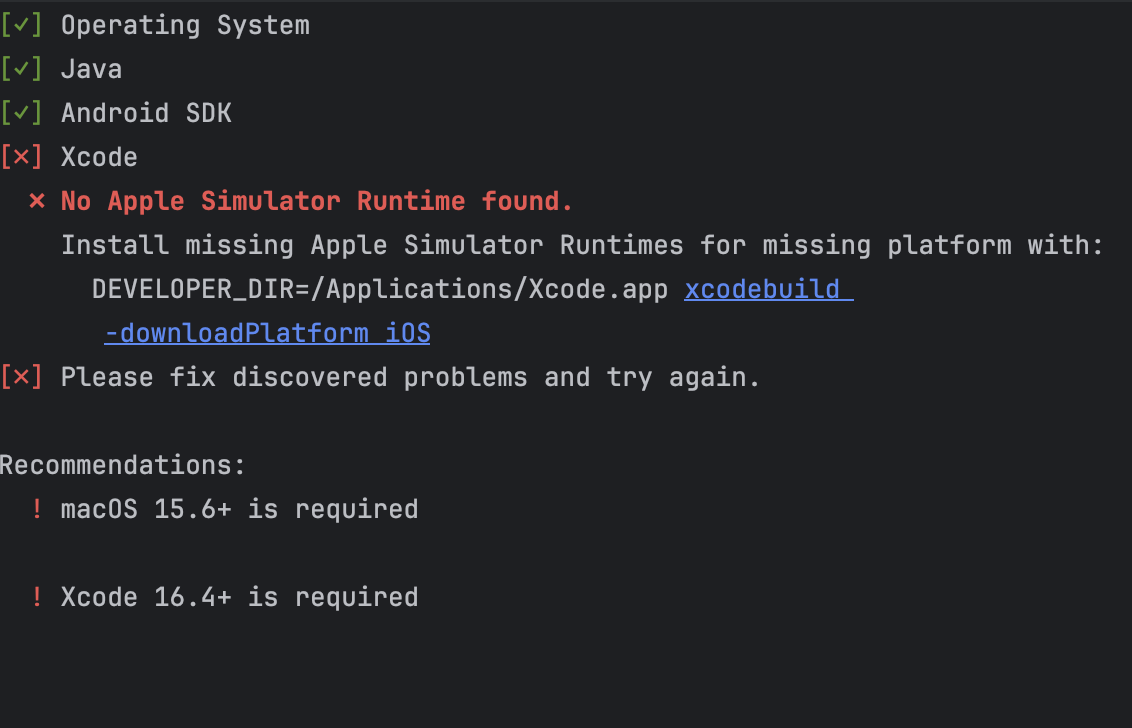Click the green checkmark beside Android SDK
1132x728 pixels.
tap(21, 113)
